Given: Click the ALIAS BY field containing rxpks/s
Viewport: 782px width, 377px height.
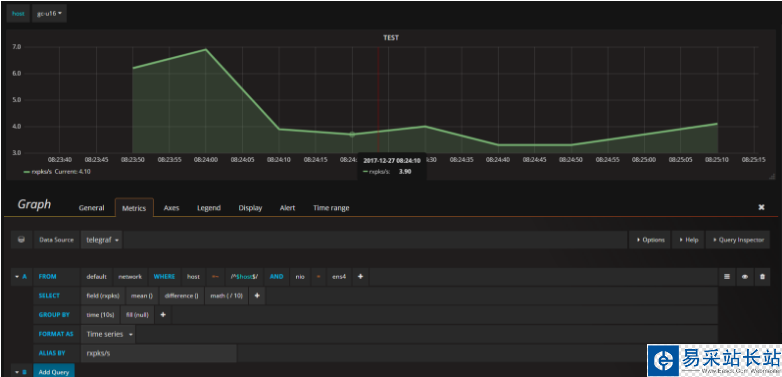Looking at the screenshot, I should (159, 353).
